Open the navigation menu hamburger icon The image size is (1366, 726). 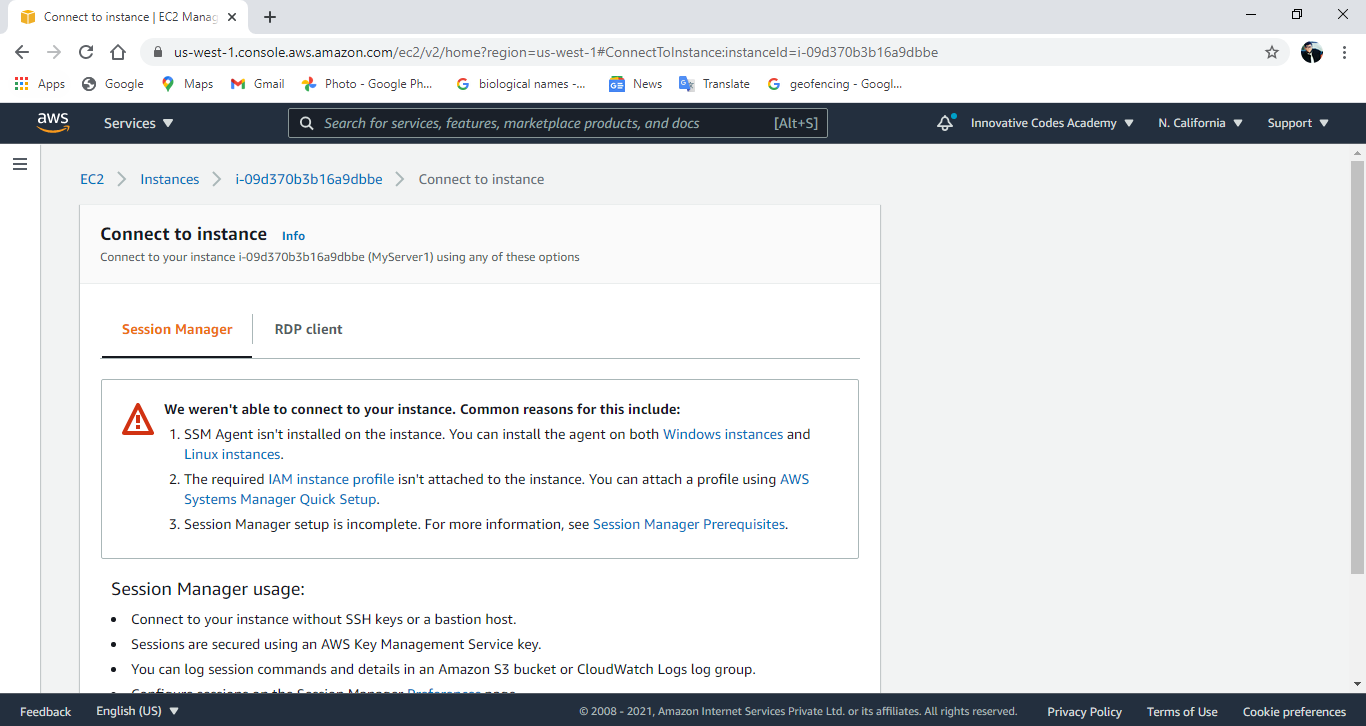[x=20, y=163]
